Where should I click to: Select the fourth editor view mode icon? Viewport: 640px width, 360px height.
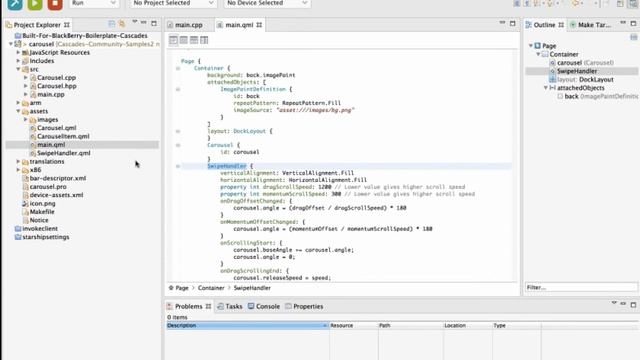point(204,40)
